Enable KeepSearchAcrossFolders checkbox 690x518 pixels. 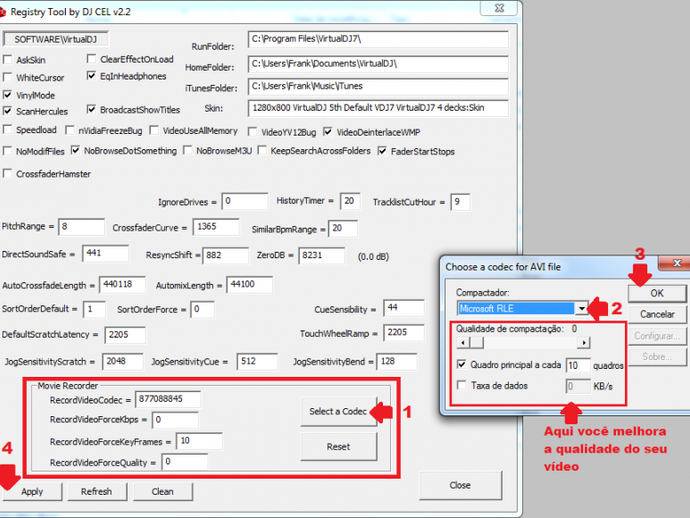coord(262,151)
